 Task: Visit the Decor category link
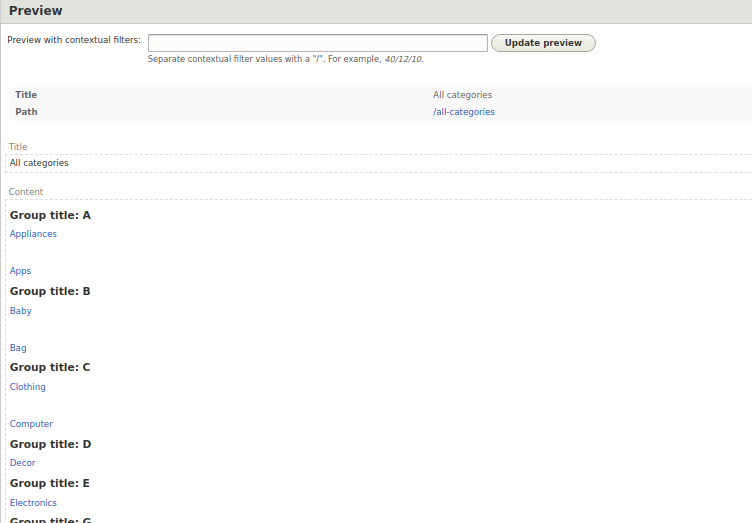(22, 463)
